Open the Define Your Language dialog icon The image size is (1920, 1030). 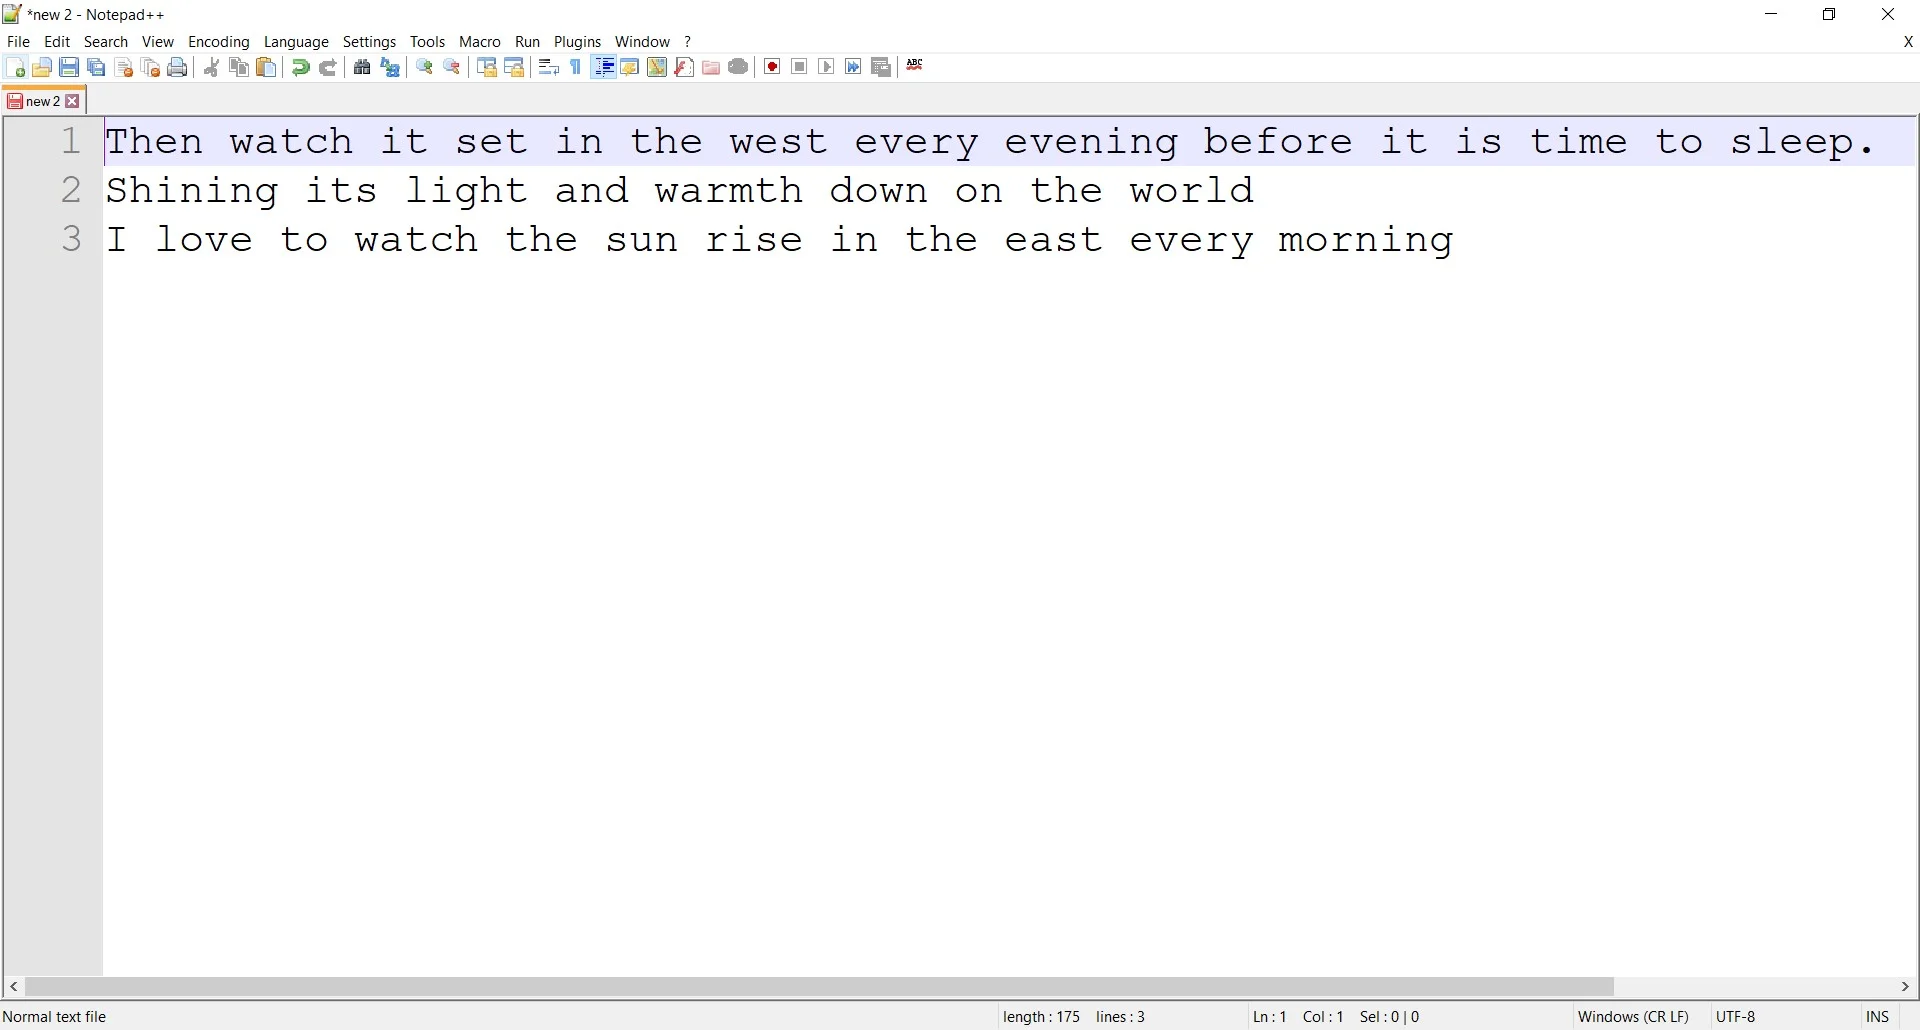(630, 67)
